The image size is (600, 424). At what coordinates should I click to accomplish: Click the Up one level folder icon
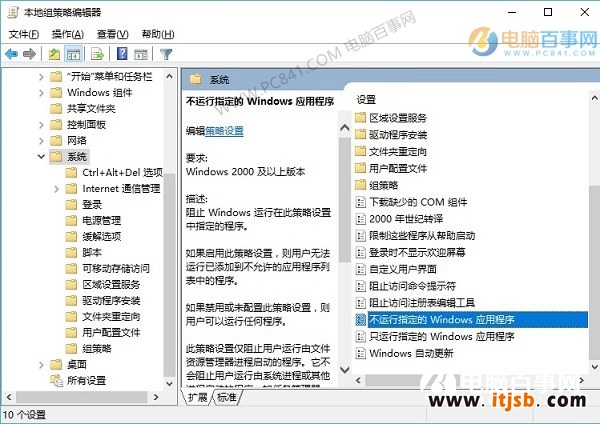[x=54, y=54]
